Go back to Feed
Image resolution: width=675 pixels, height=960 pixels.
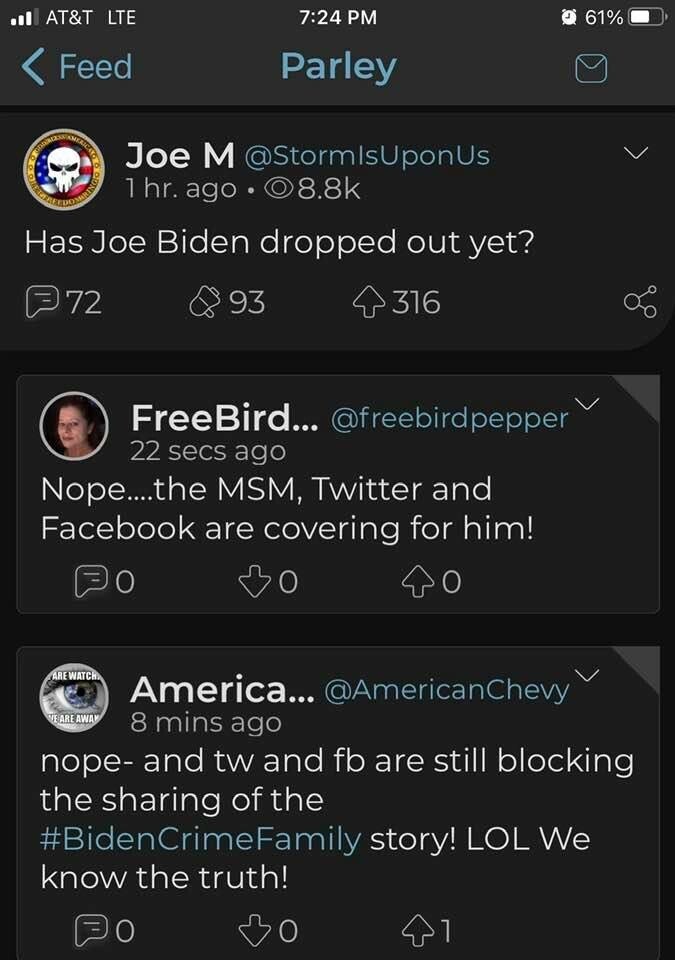tap(77, 68)
